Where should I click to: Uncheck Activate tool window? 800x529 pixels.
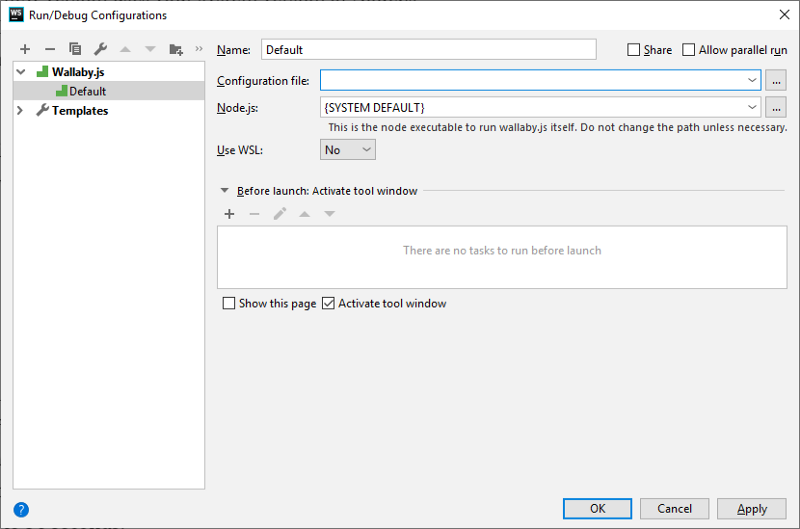click(x=329, y=304)
